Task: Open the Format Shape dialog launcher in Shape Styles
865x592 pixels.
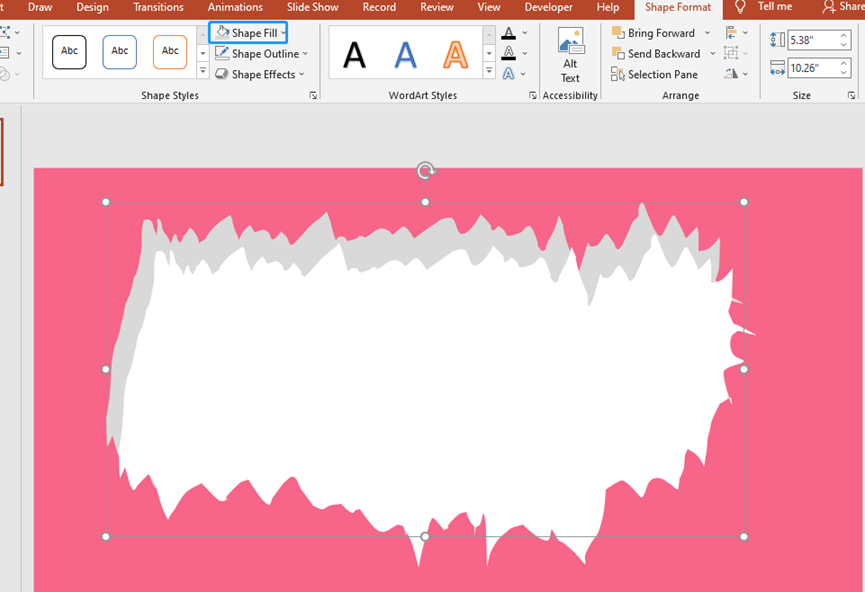Action: (313, 95)
